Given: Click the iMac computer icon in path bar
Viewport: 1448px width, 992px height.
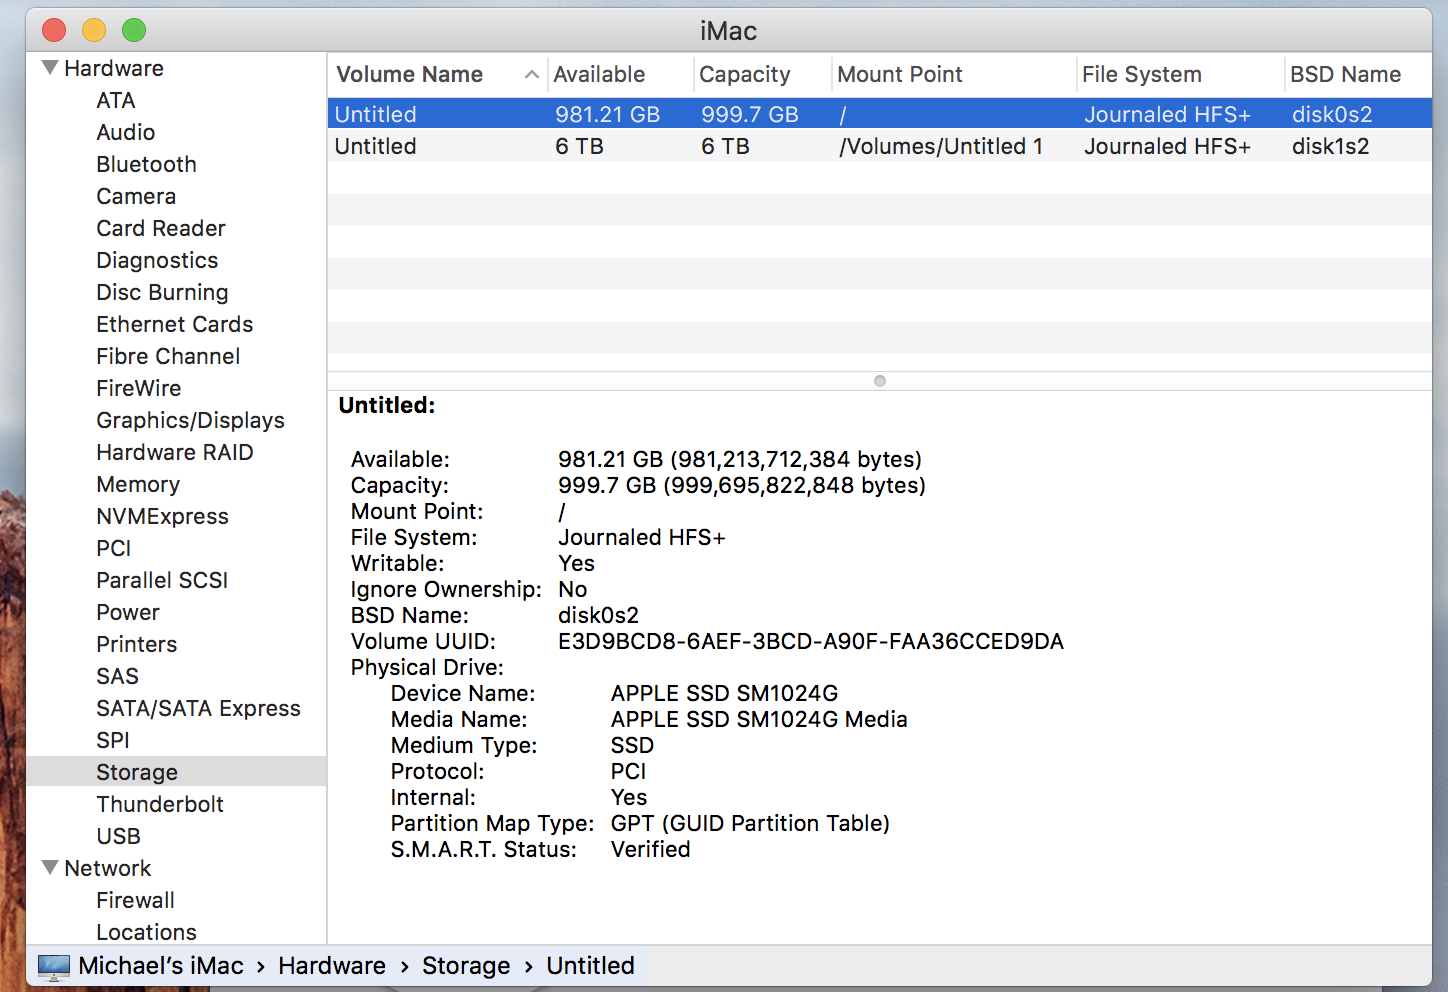Looking at the screenshot, I should pos(54,966).
